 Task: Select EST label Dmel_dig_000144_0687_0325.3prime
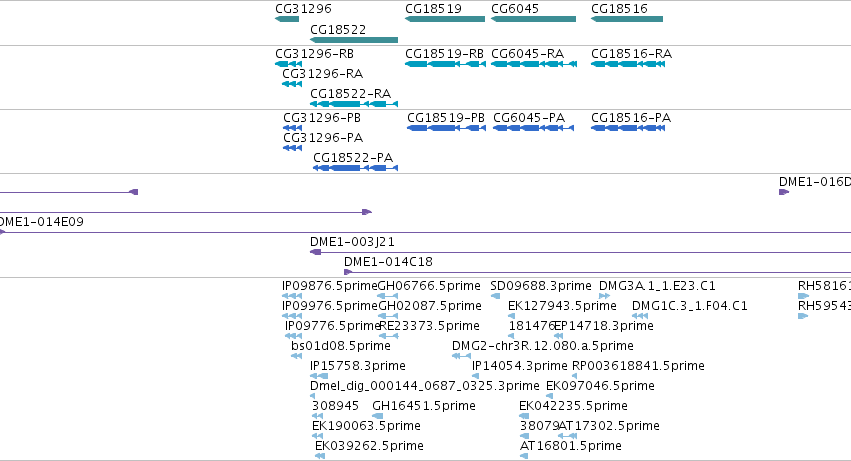point(425,387)
